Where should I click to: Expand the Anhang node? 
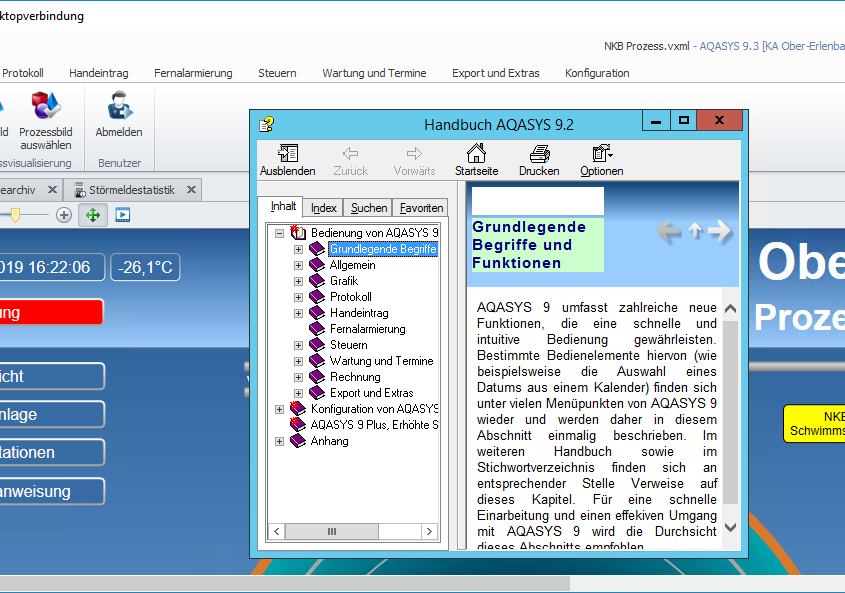click(279, 442)
